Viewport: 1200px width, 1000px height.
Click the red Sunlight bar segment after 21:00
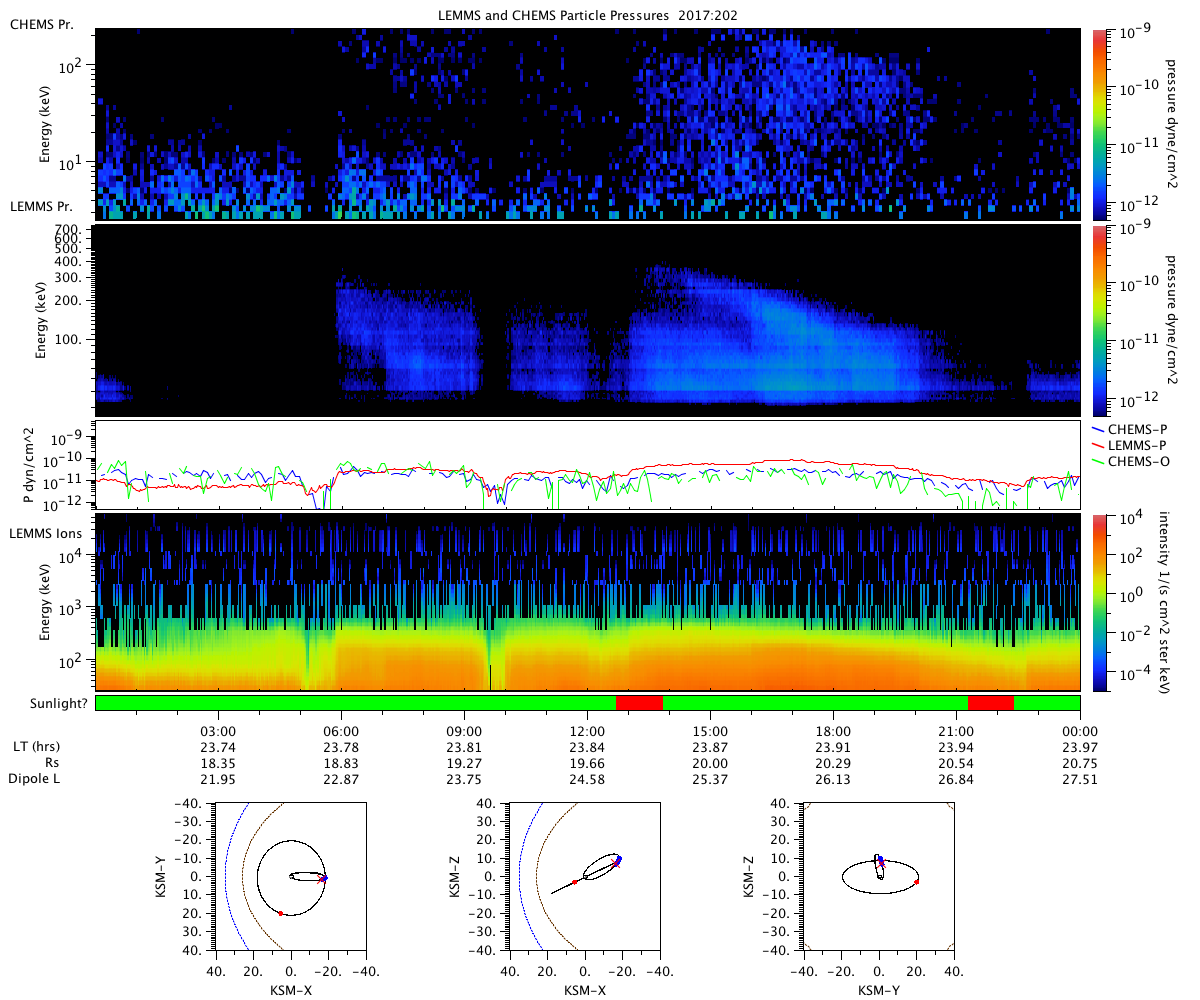pos(991,703)
